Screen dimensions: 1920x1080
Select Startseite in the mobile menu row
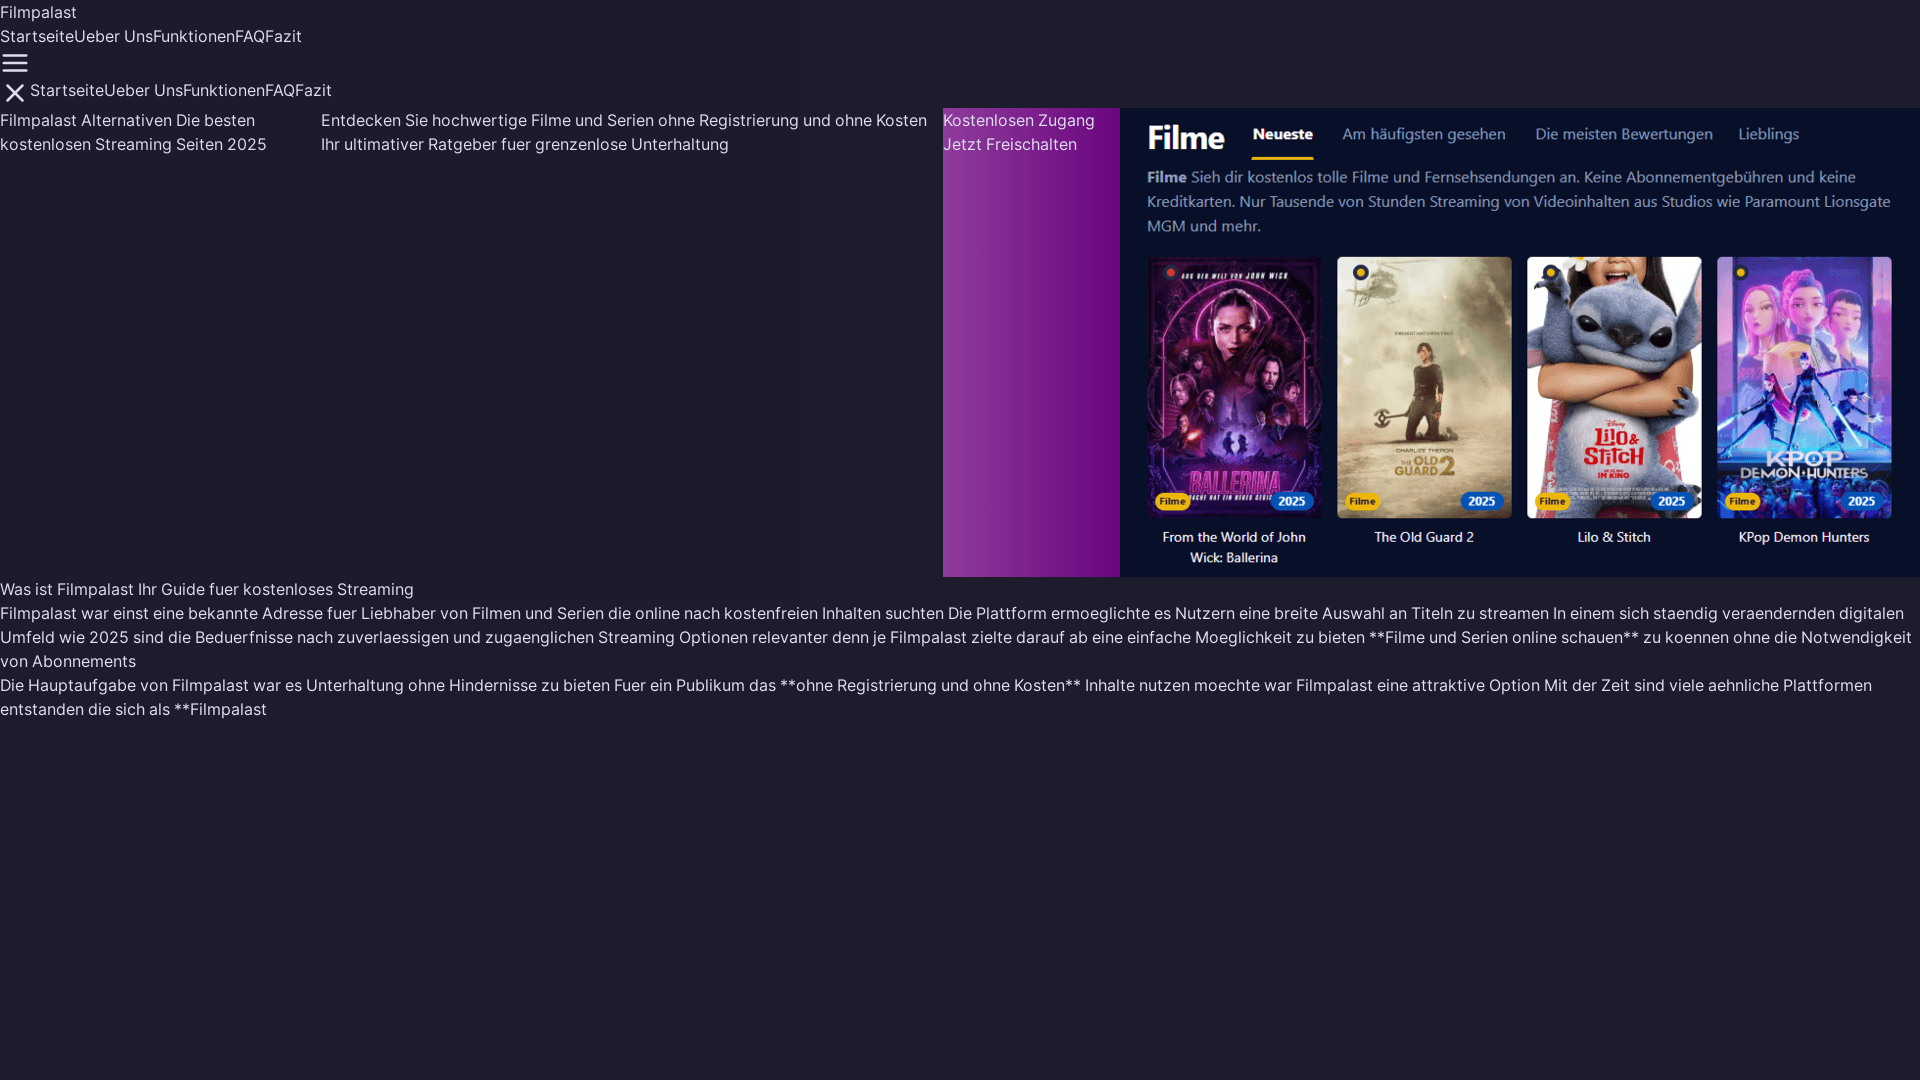click(x=67, y=90)
